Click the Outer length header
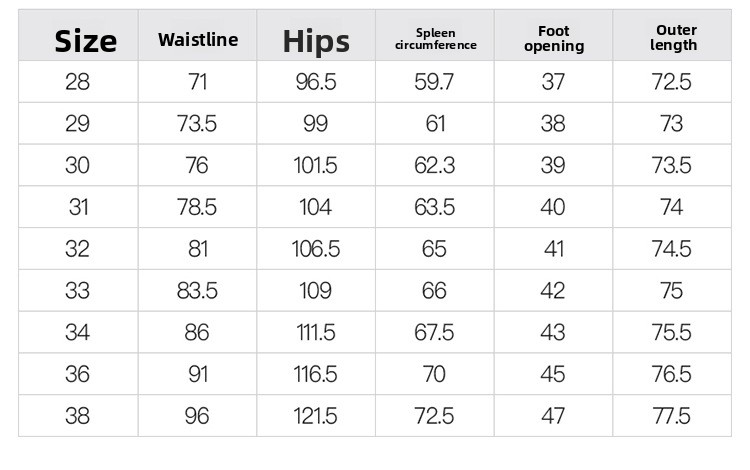Viewport: 750px width, 470px height. [x=673, y=37]
